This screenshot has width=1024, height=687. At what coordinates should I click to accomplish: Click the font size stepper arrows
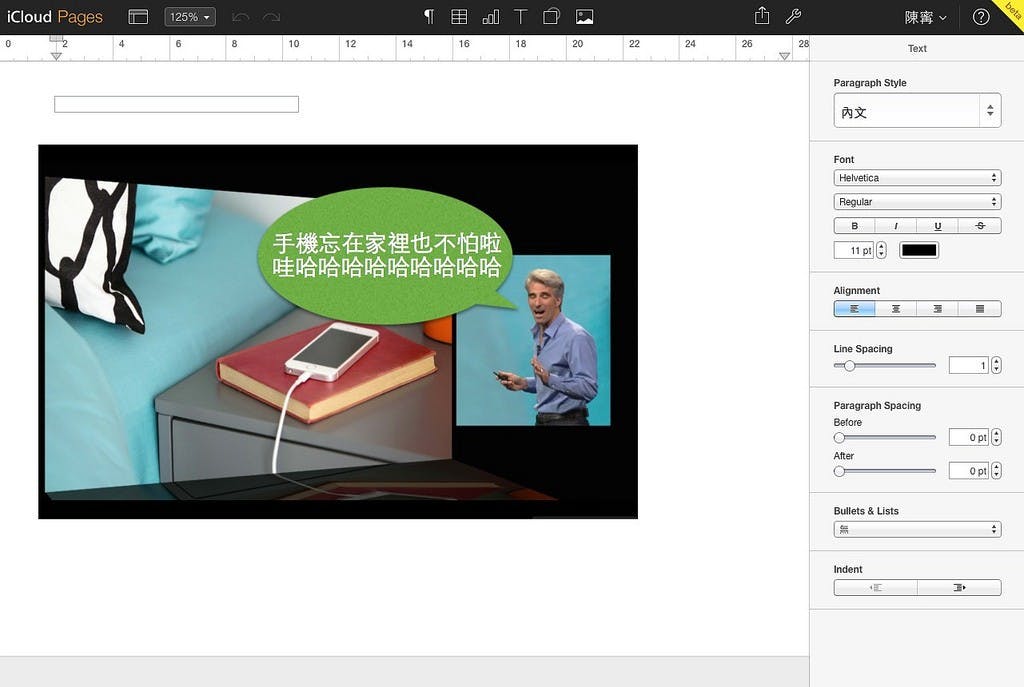pos(882,250)
